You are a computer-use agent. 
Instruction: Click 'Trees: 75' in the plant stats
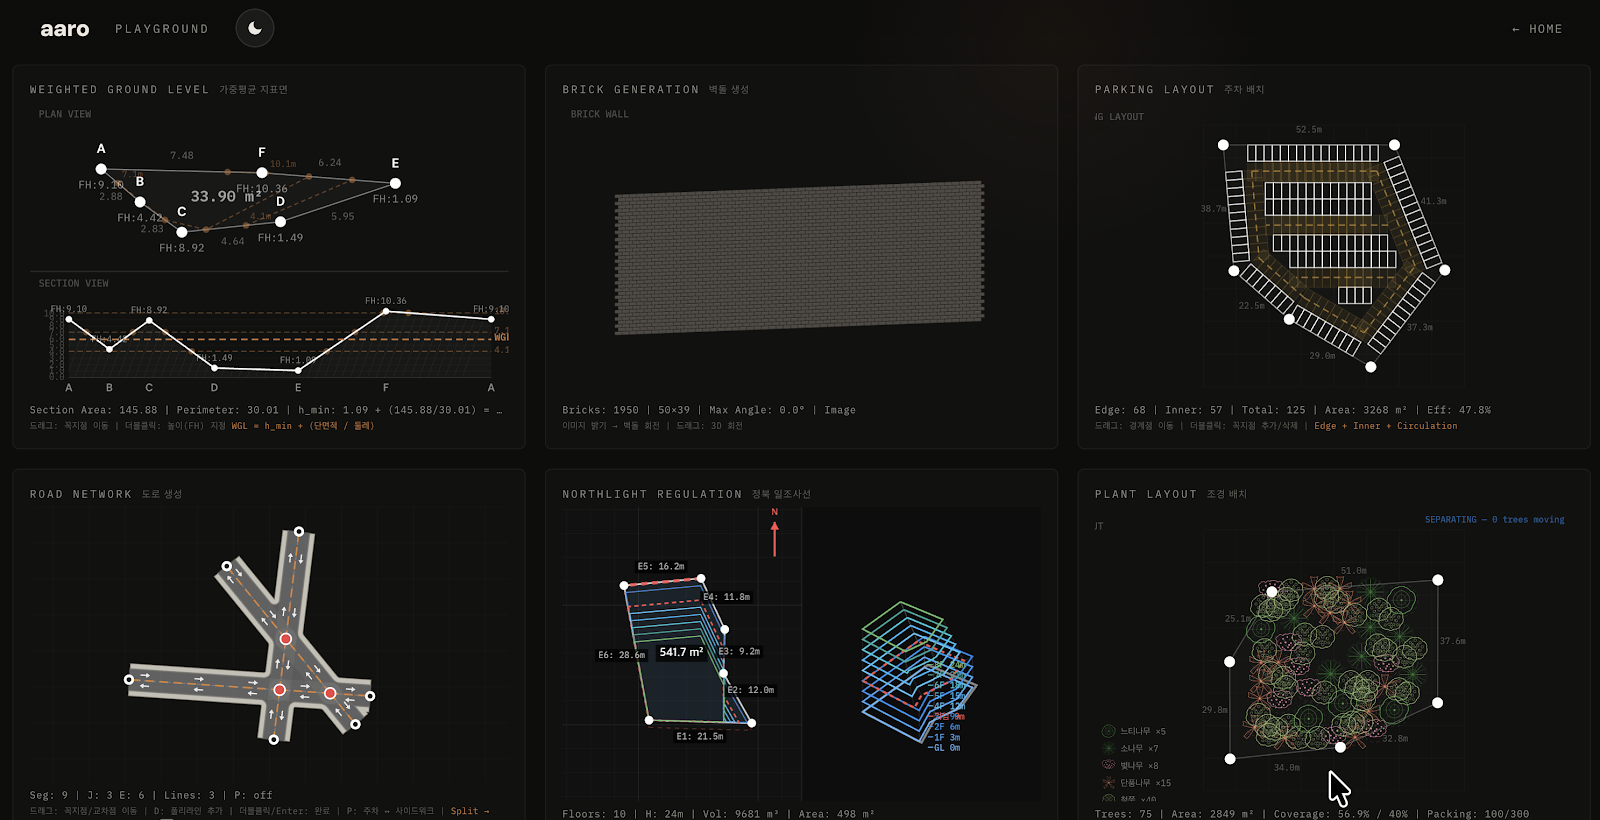click(x=1123, y=814)
